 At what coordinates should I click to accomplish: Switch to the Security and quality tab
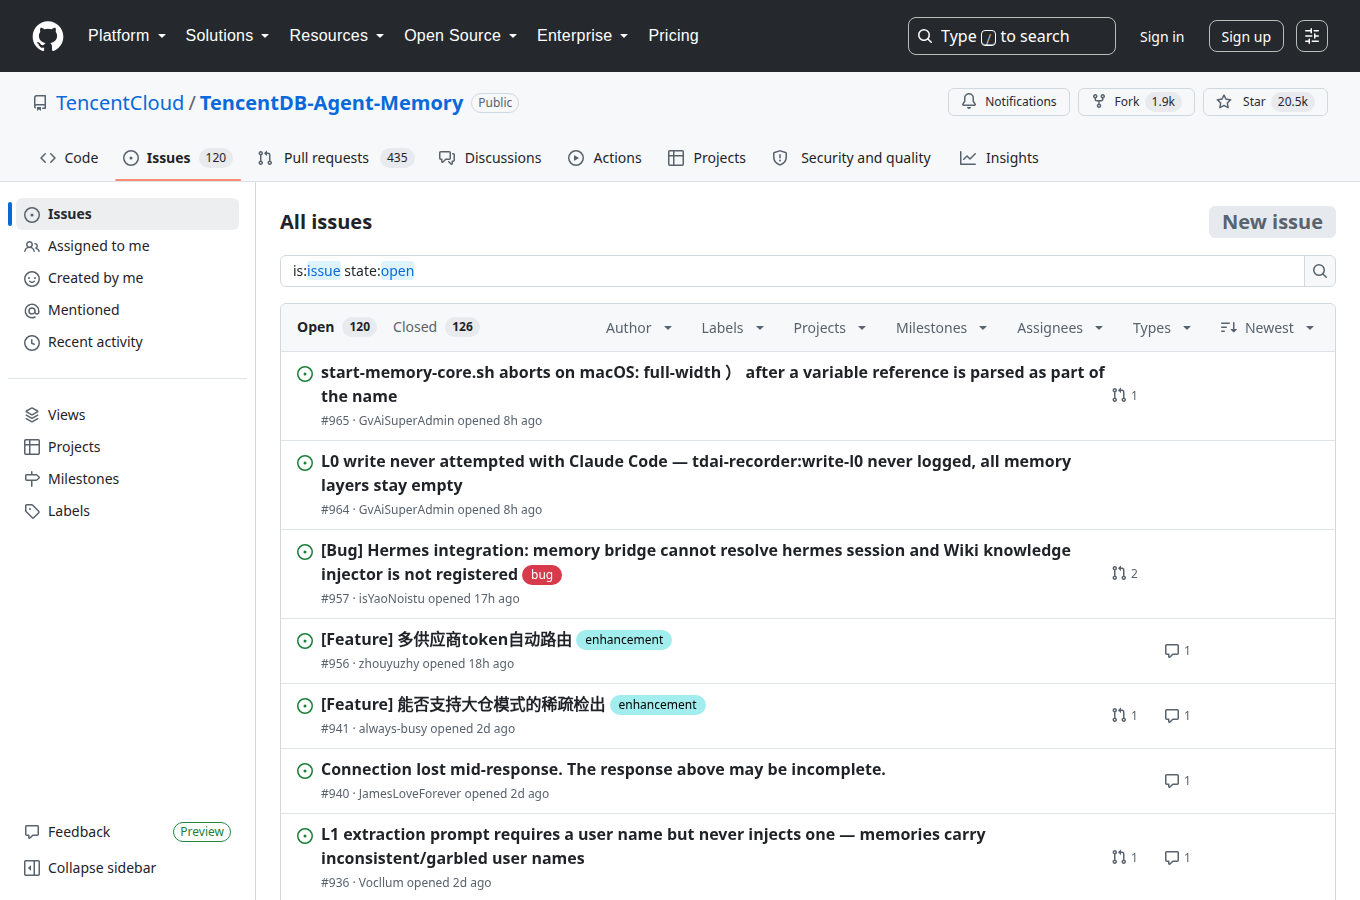852,158
